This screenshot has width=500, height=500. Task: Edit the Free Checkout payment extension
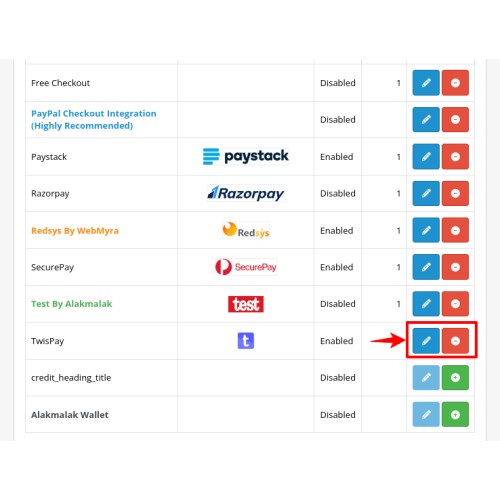426,83
